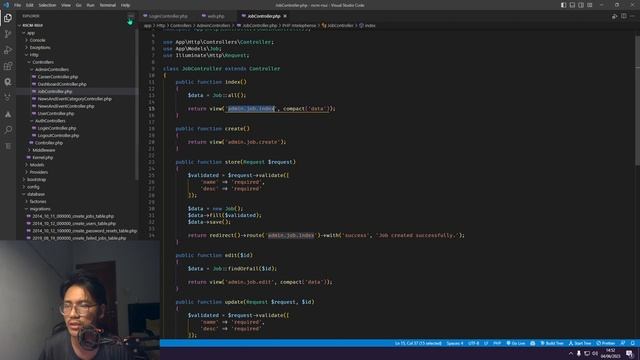The height and width of the screenshot is (360, 640).
Task: Open the Go menu
Action: [78, 5]
